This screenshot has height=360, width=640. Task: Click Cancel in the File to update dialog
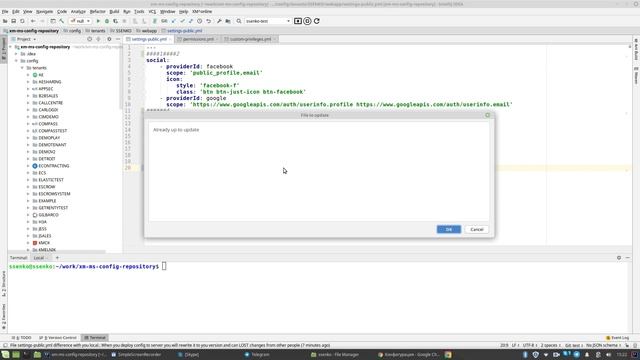point(476,229)
